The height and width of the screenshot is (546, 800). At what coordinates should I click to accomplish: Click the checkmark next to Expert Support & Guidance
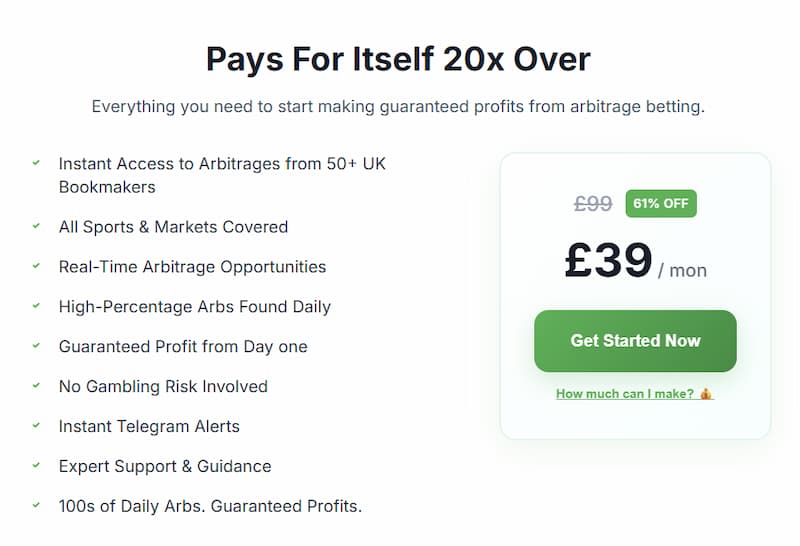pyautogui.click(x=36, y=466)
